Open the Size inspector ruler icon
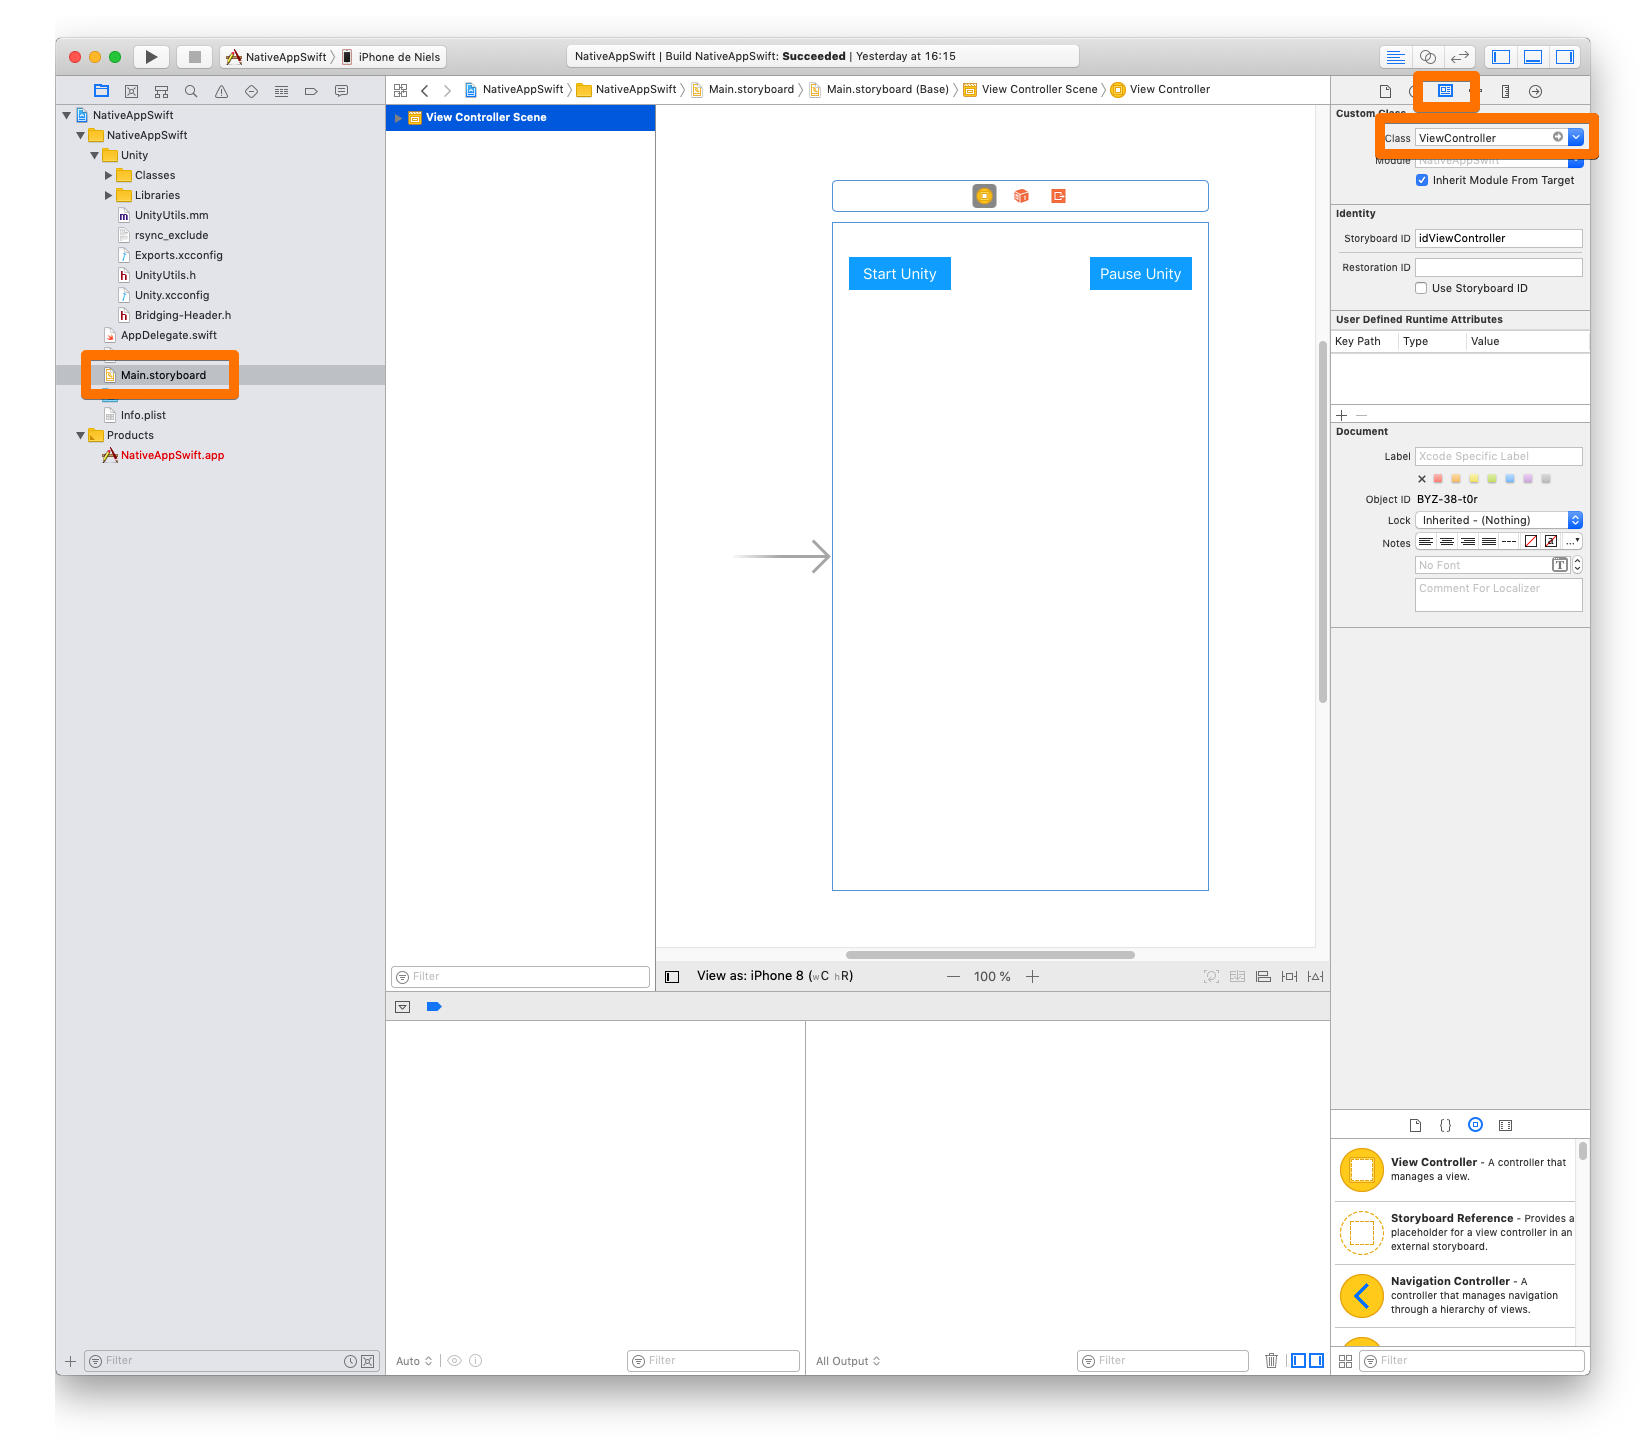The image size is (1646, 1449). click(x=1505, y=91)
